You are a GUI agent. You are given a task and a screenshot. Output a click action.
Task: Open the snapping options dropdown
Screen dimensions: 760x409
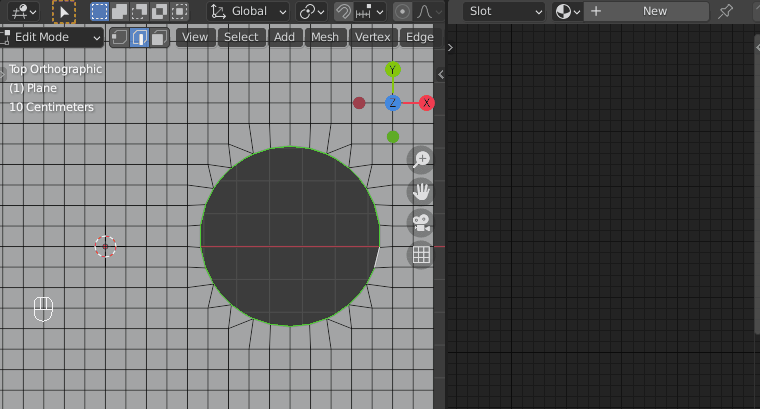tap(370, 11)
